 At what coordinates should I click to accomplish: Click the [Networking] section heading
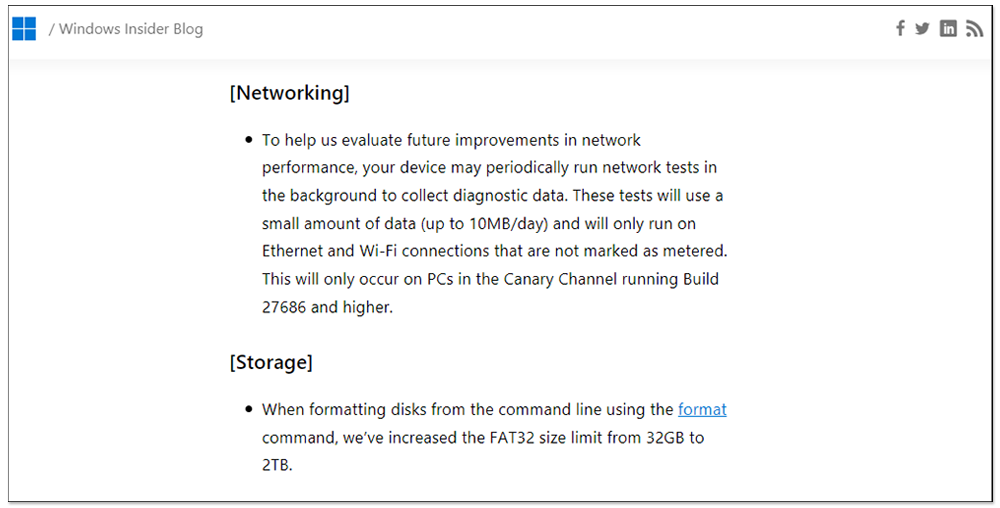(290, 93)
